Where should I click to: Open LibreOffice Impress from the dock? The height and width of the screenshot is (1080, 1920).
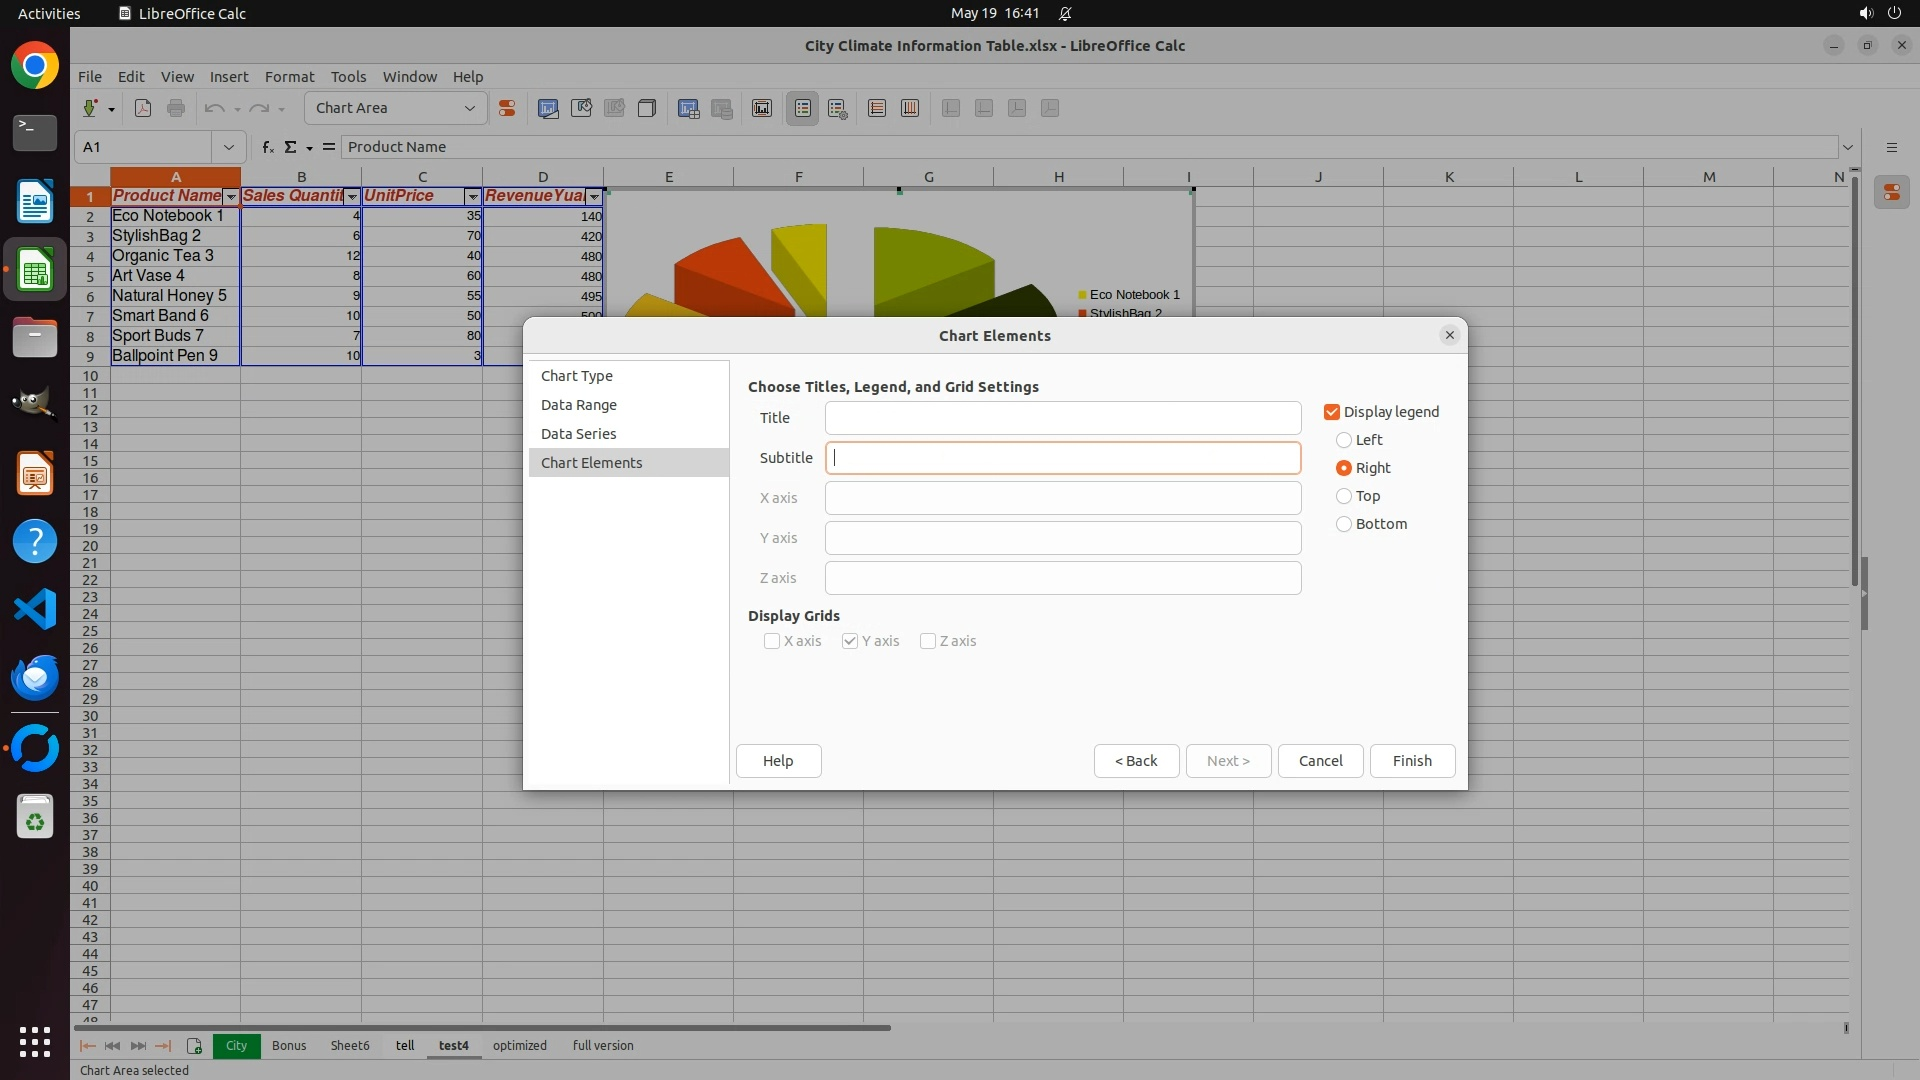tap(35, 474)
